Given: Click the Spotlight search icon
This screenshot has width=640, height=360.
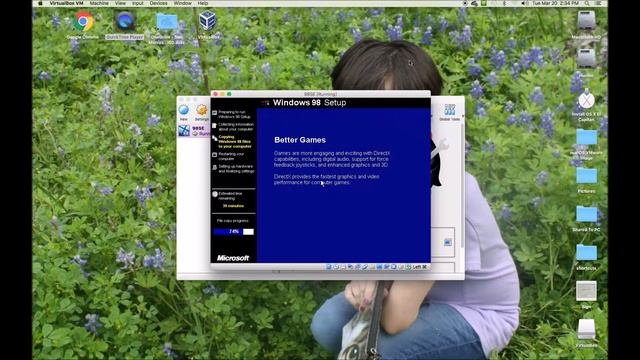Looking at the screenshot, I should pos(587,3).
